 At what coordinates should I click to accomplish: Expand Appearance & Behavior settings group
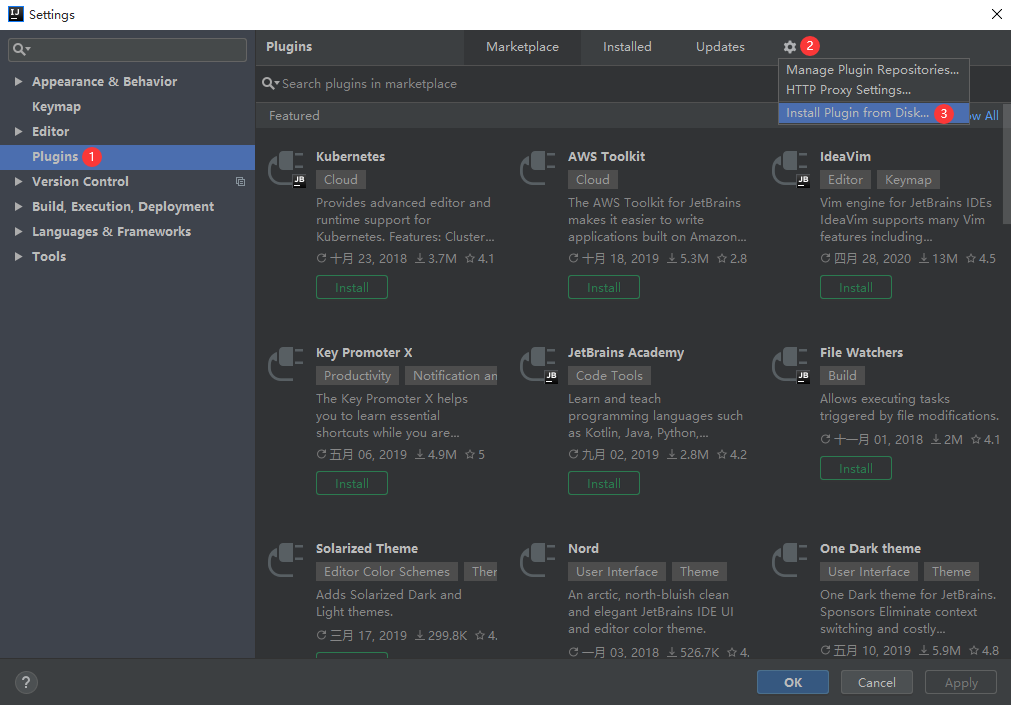[x=19, y=81]
